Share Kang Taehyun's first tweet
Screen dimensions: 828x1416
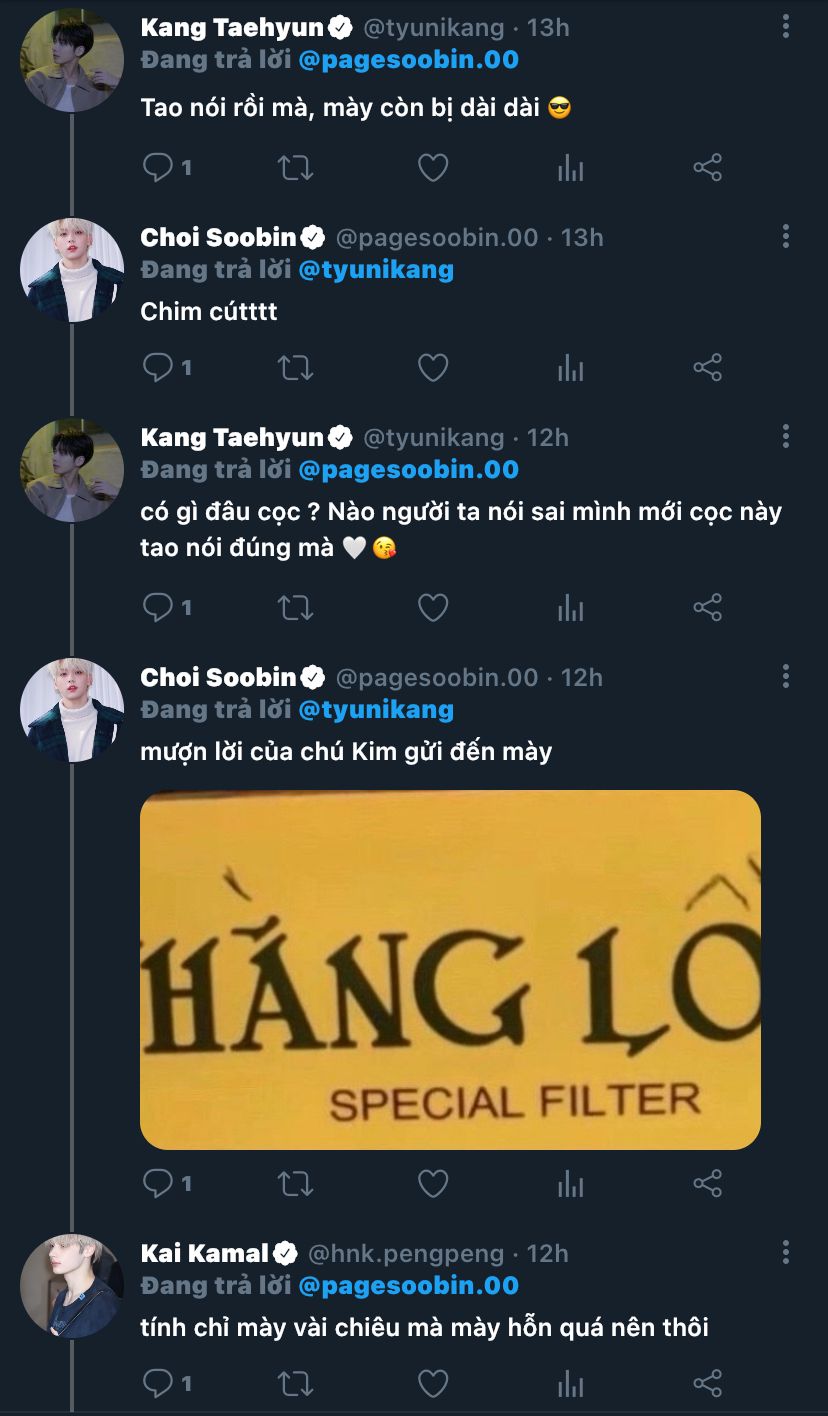(x=707, y=168)
